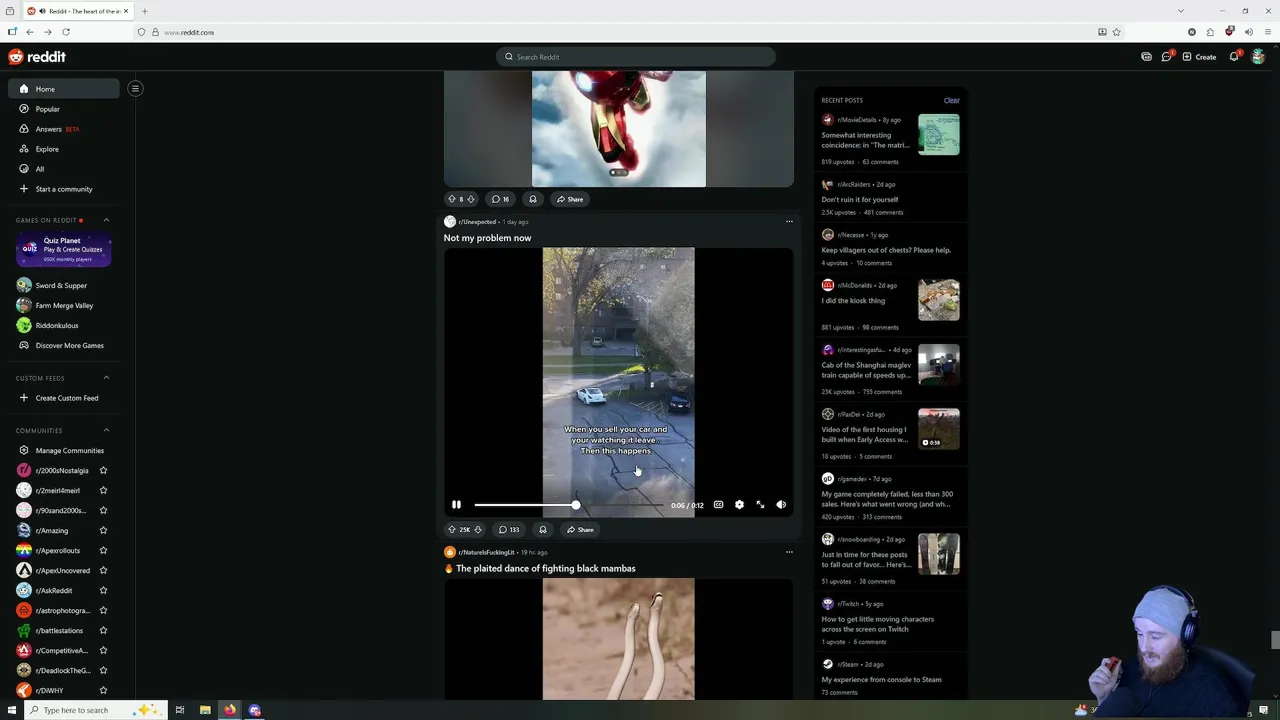Open the user avatar profile menu
The width and height of the screenshot is (1280, 720).
(1258, 57)
